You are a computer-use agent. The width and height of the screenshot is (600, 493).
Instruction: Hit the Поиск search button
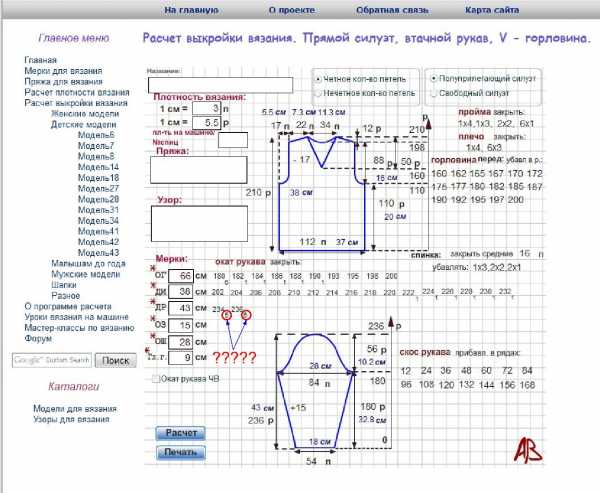click(115, 360)
